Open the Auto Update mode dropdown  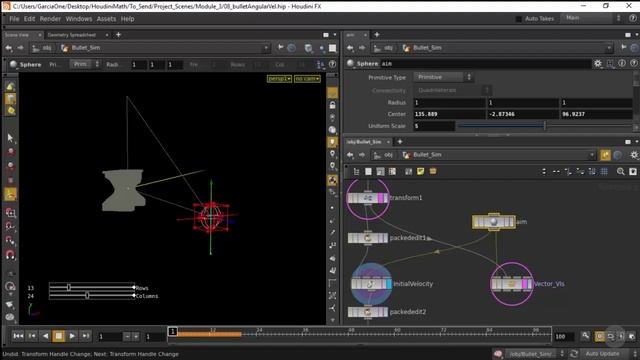pyautogui.click(x=607, y=354)
